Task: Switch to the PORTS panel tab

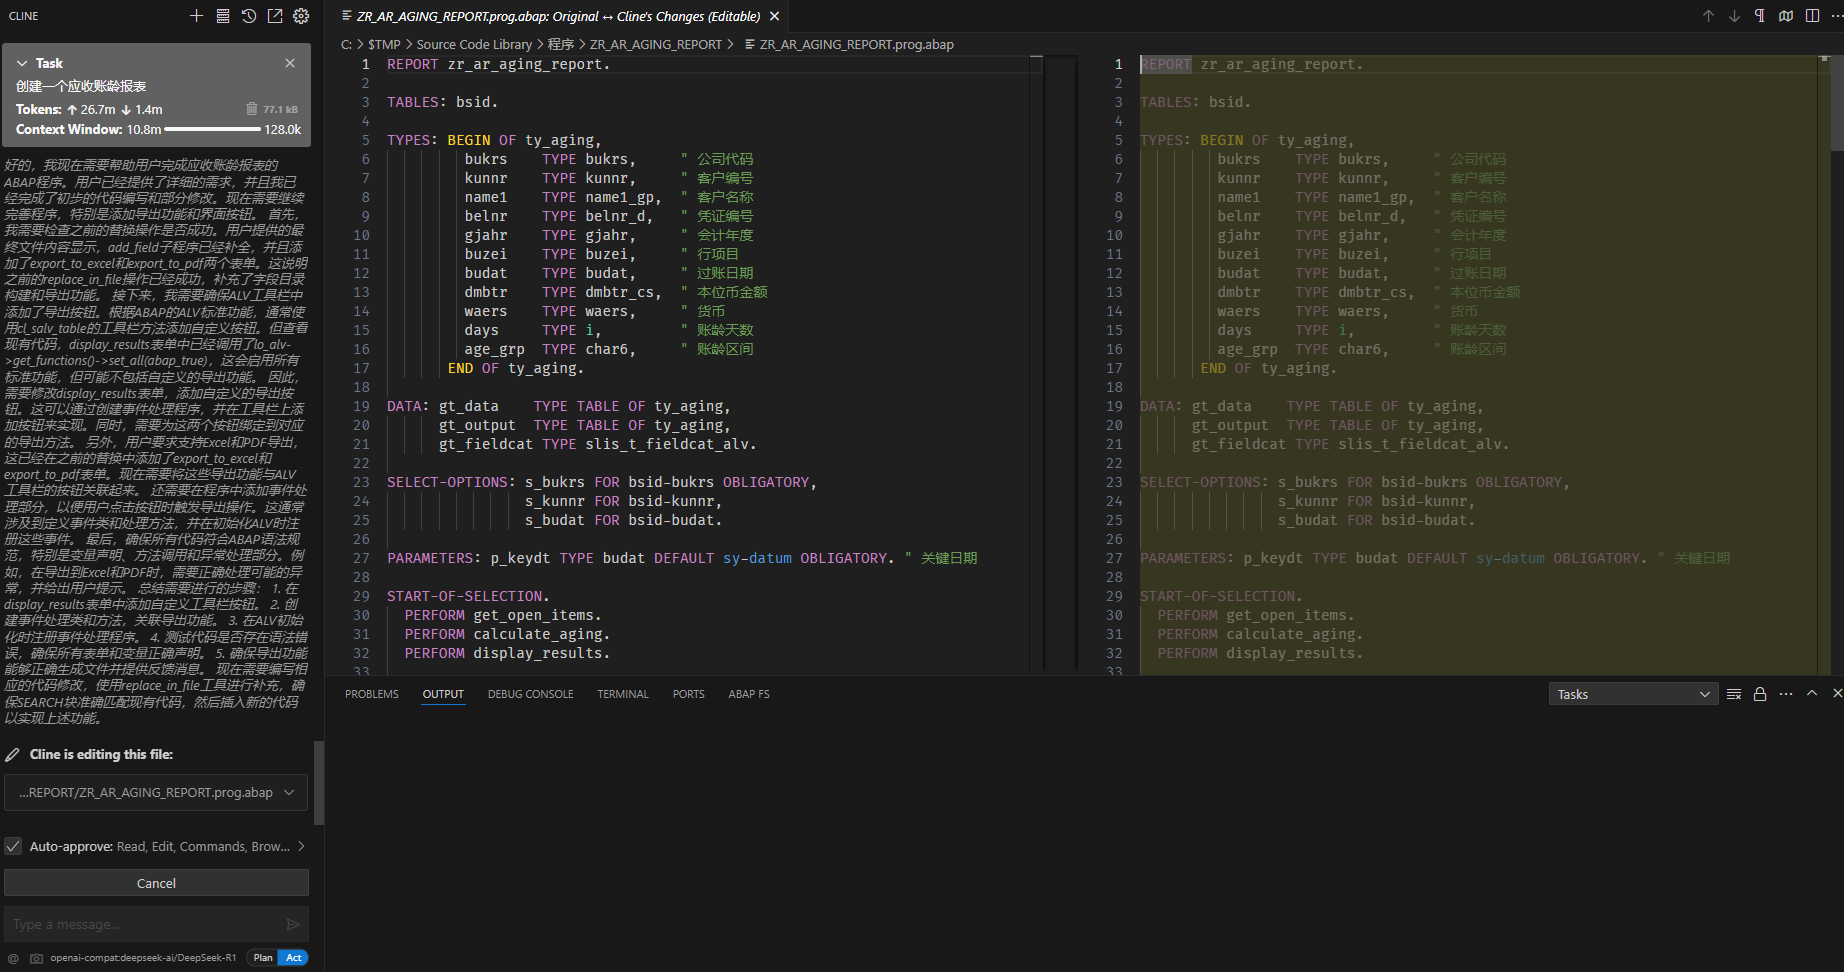Action: coord(689,694)
